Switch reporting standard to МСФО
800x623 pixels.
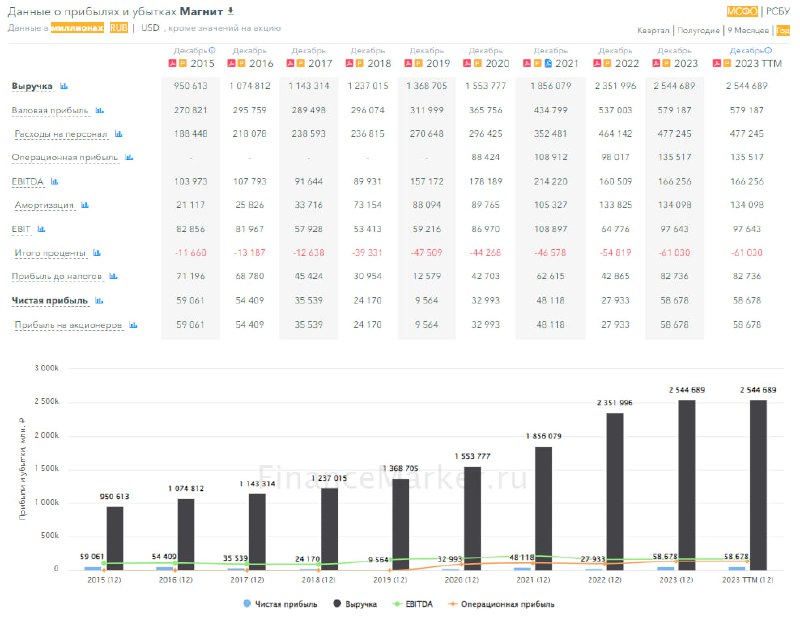[742, 11]
